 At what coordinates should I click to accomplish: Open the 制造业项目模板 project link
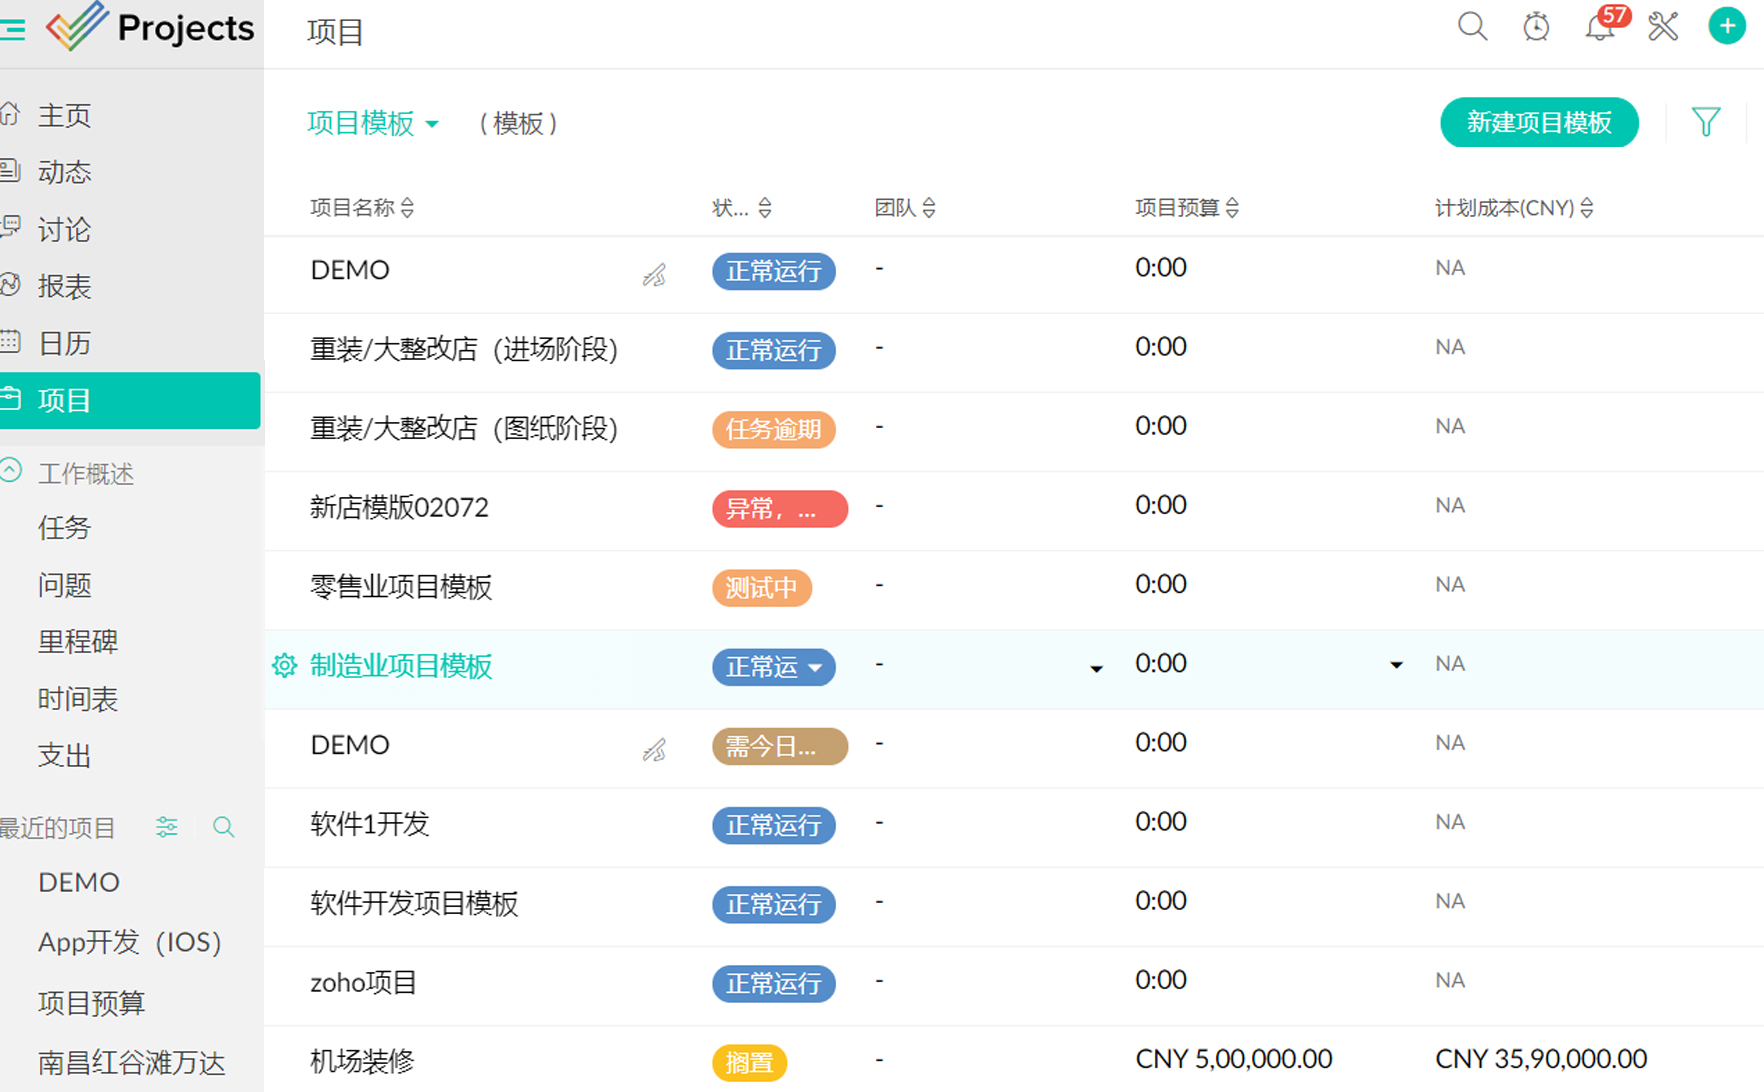point(401,666)
